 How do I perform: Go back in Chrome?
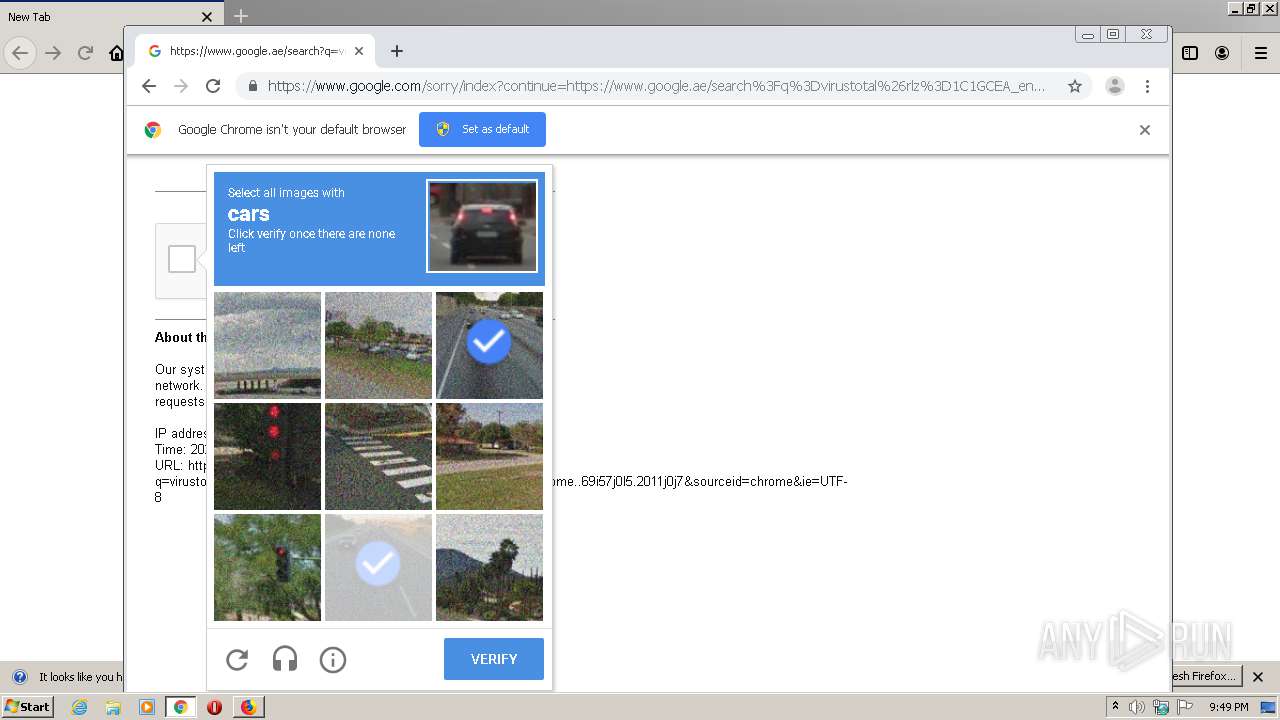[x=149, y=86]
